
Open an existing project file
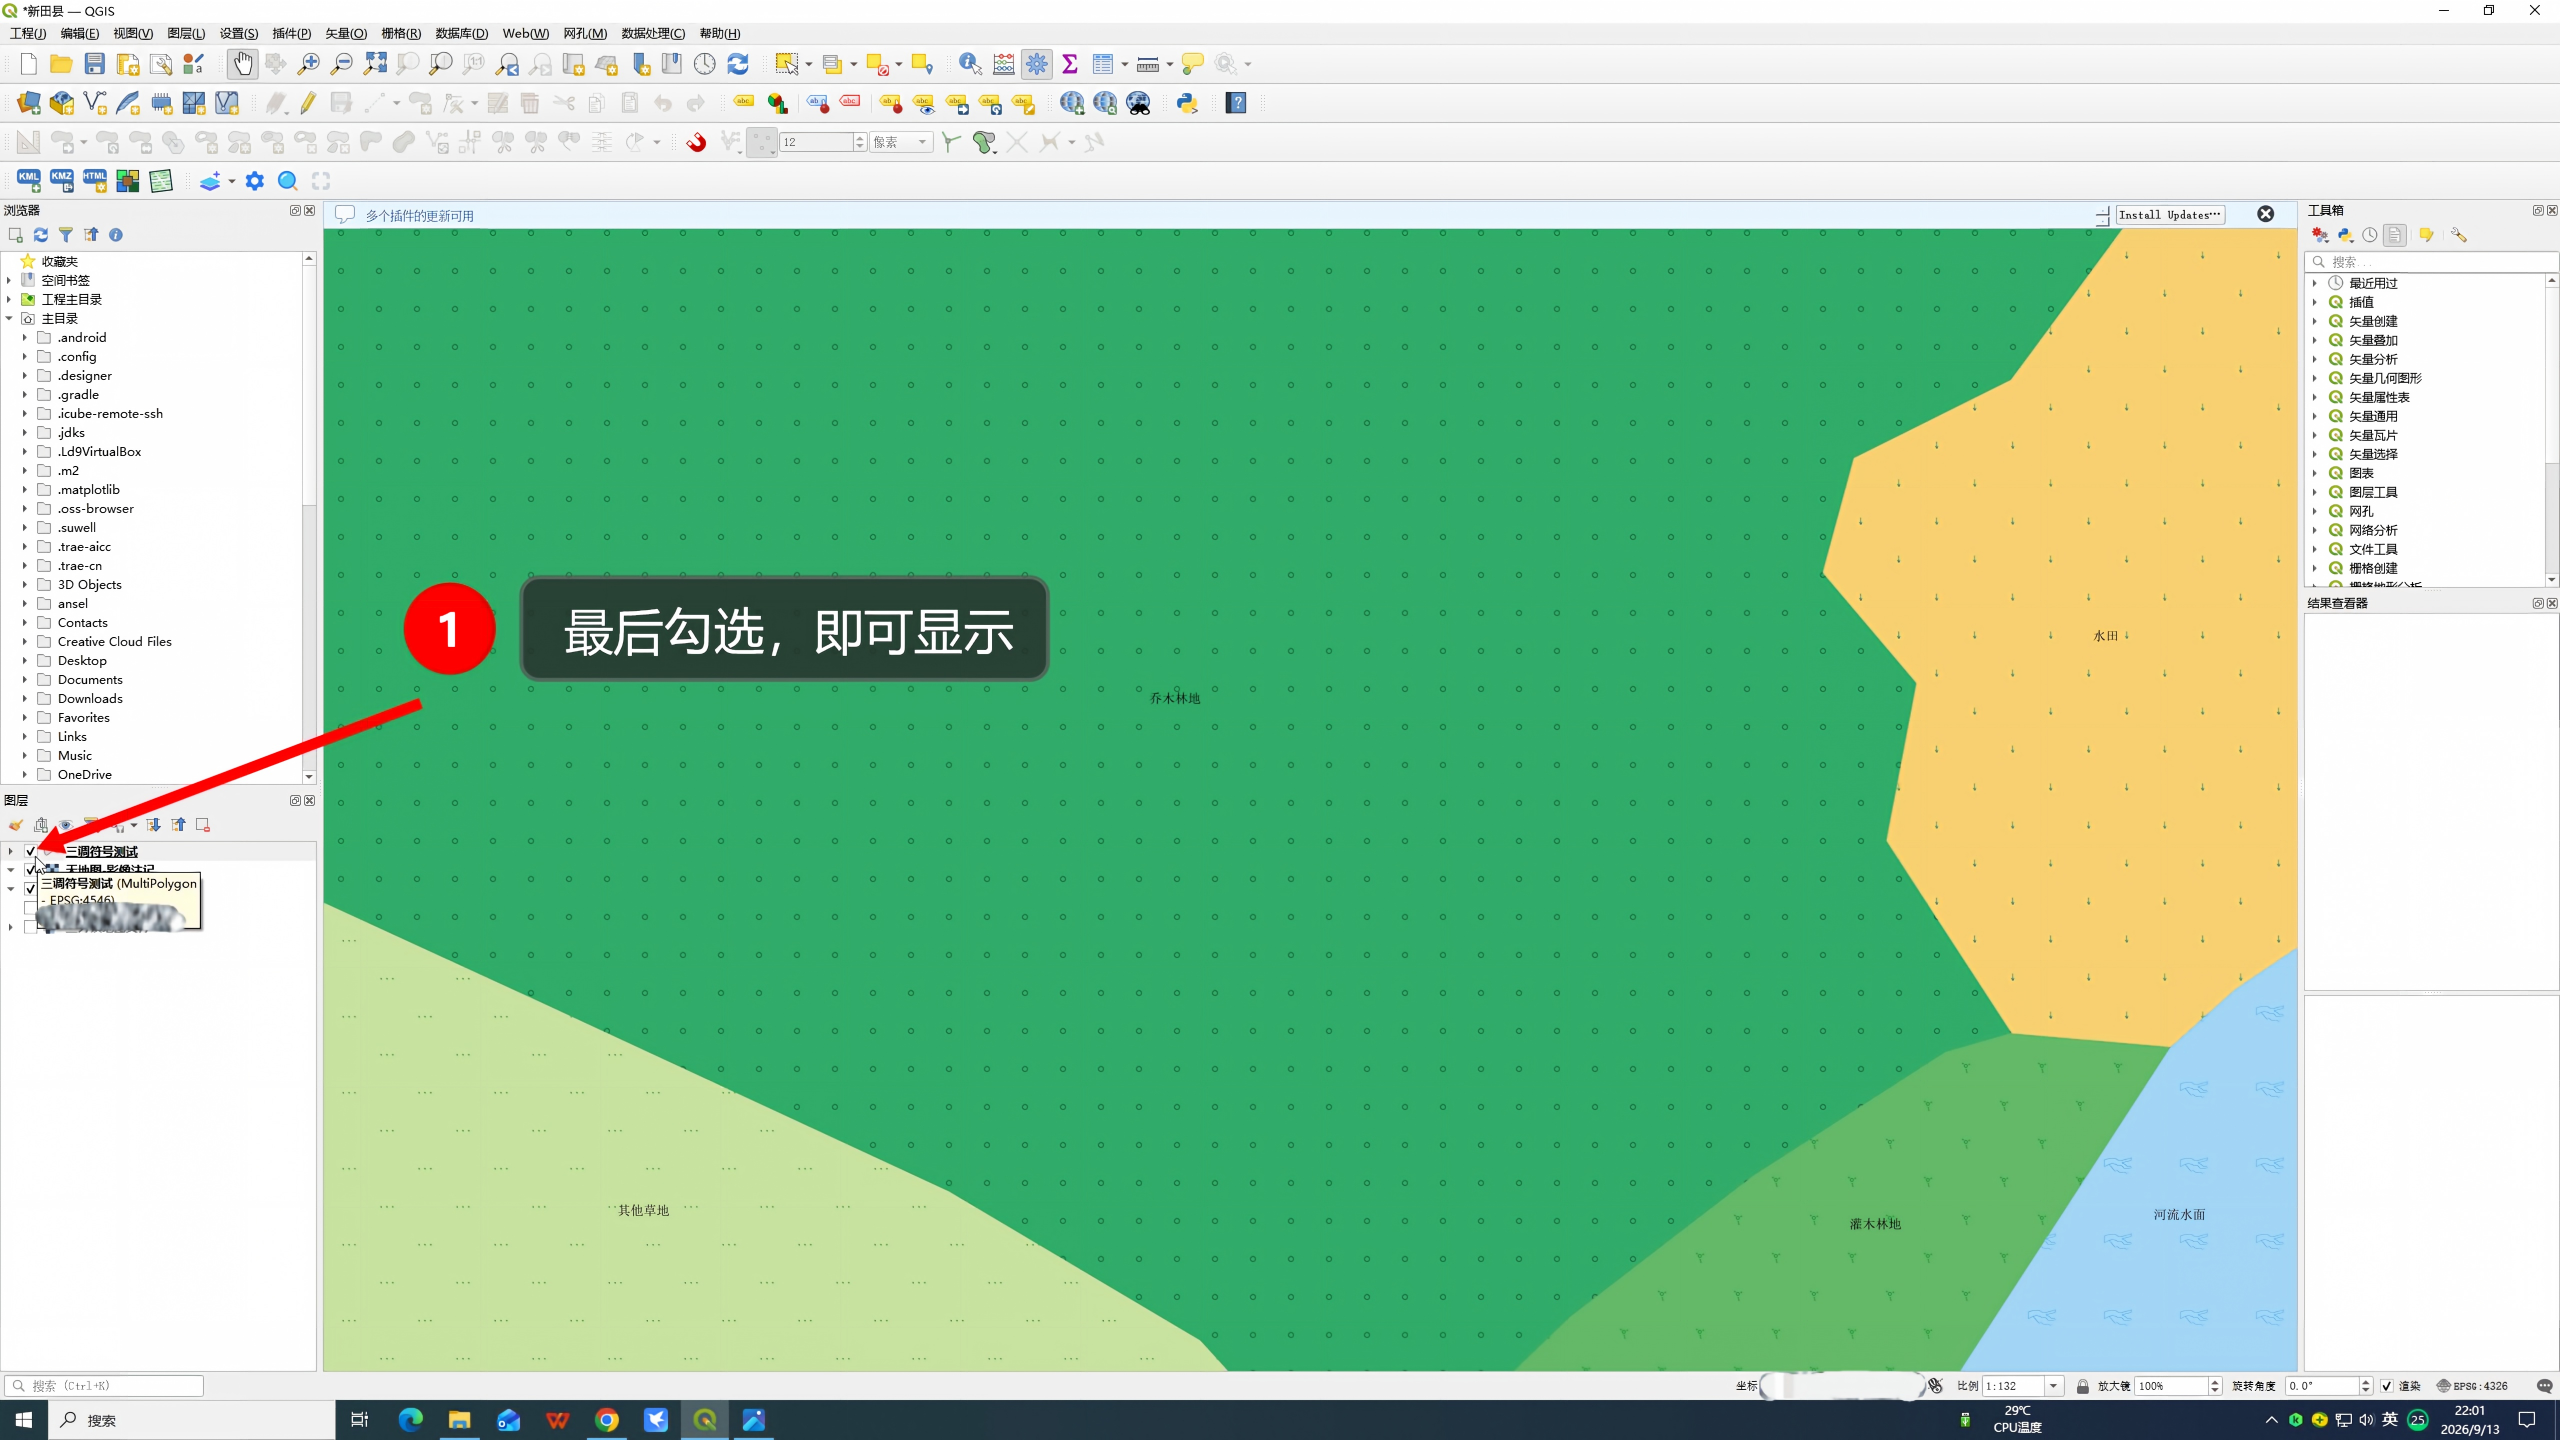click(61, 64)
